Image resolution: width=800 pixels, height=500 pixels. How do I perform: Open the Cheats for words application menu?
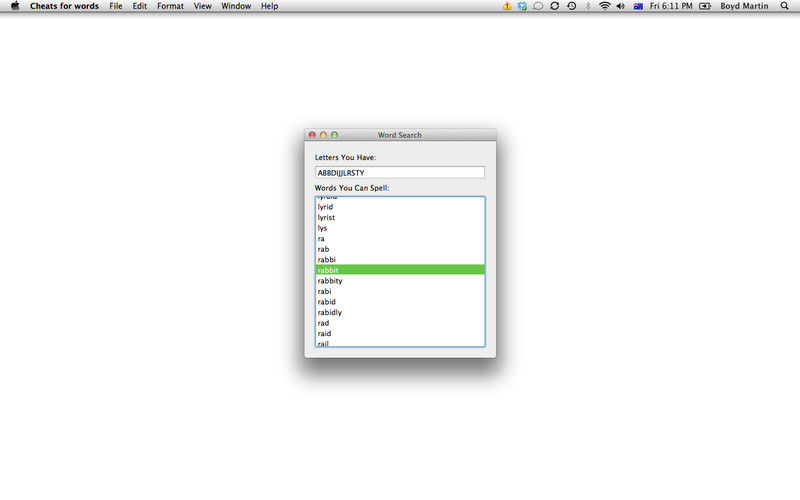(64, 6)
